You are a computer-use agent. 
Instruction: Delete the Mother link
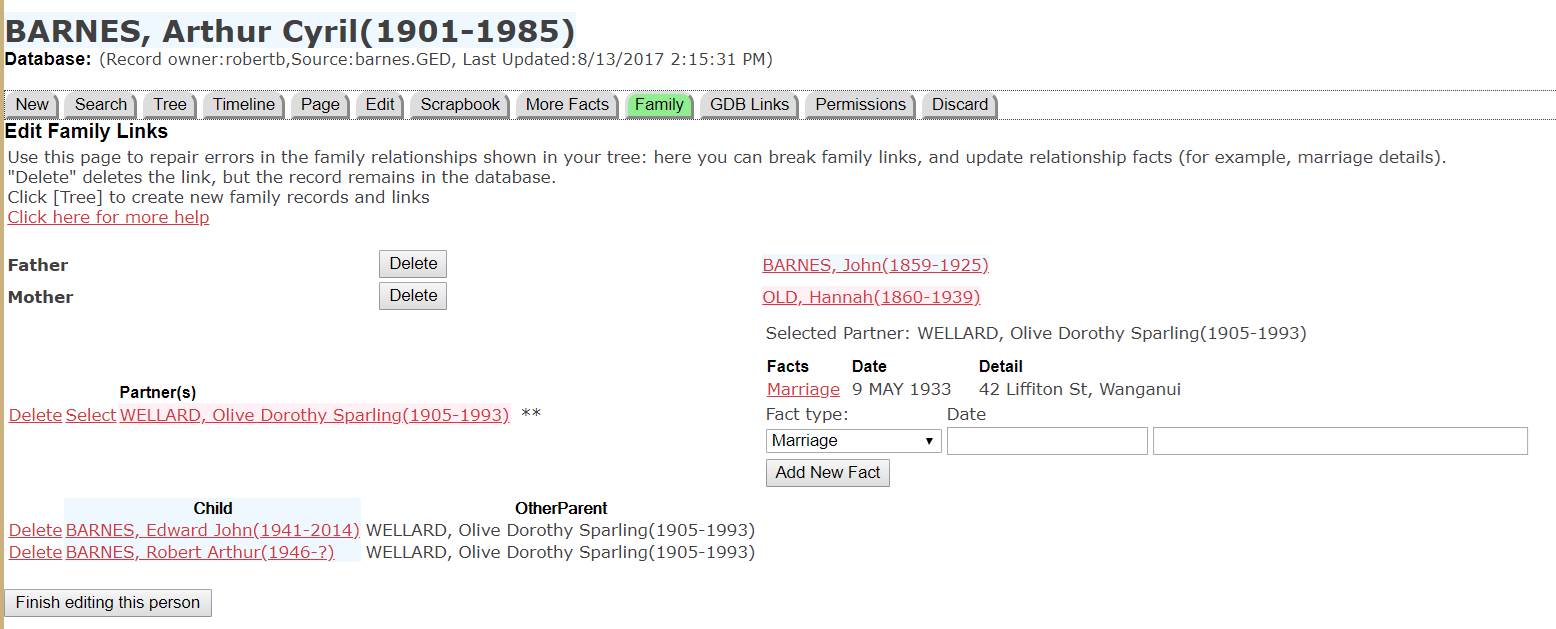coord(412,296)
